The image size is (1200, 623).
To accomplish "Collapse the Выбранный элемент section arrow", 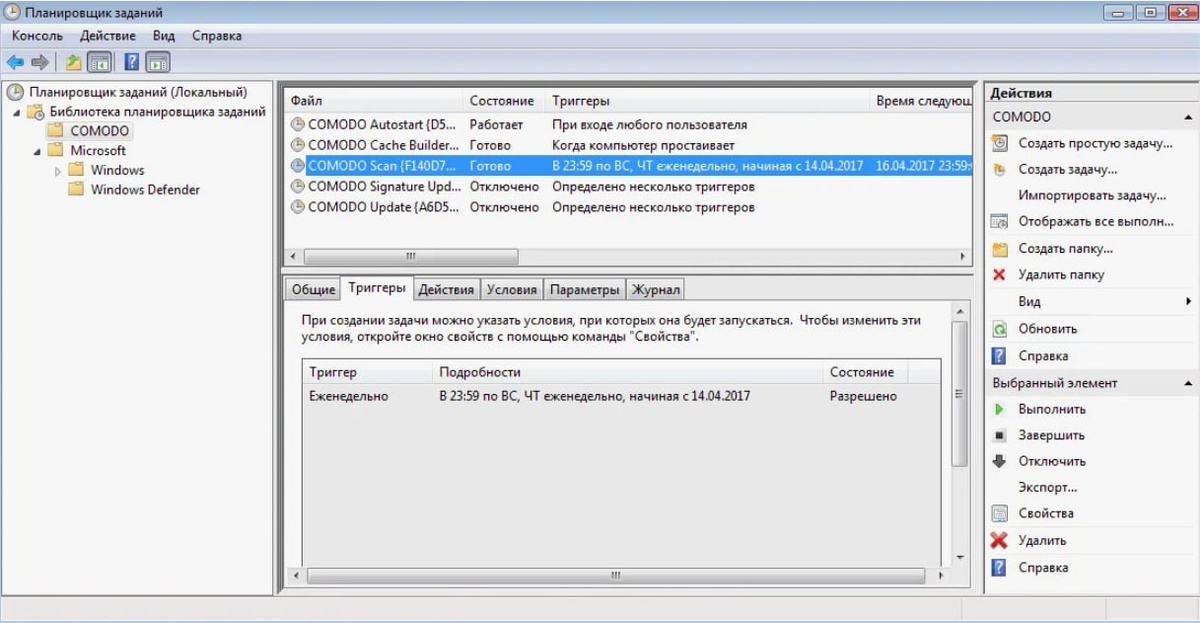I will coord(1188,383).
